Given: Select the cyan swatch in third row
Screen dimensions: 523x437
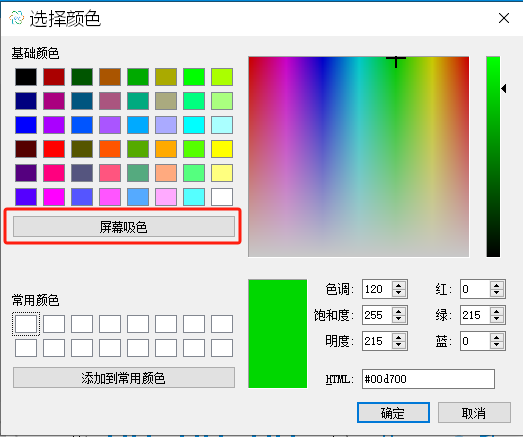Looking at the screenshot, I should coord(194,125).
